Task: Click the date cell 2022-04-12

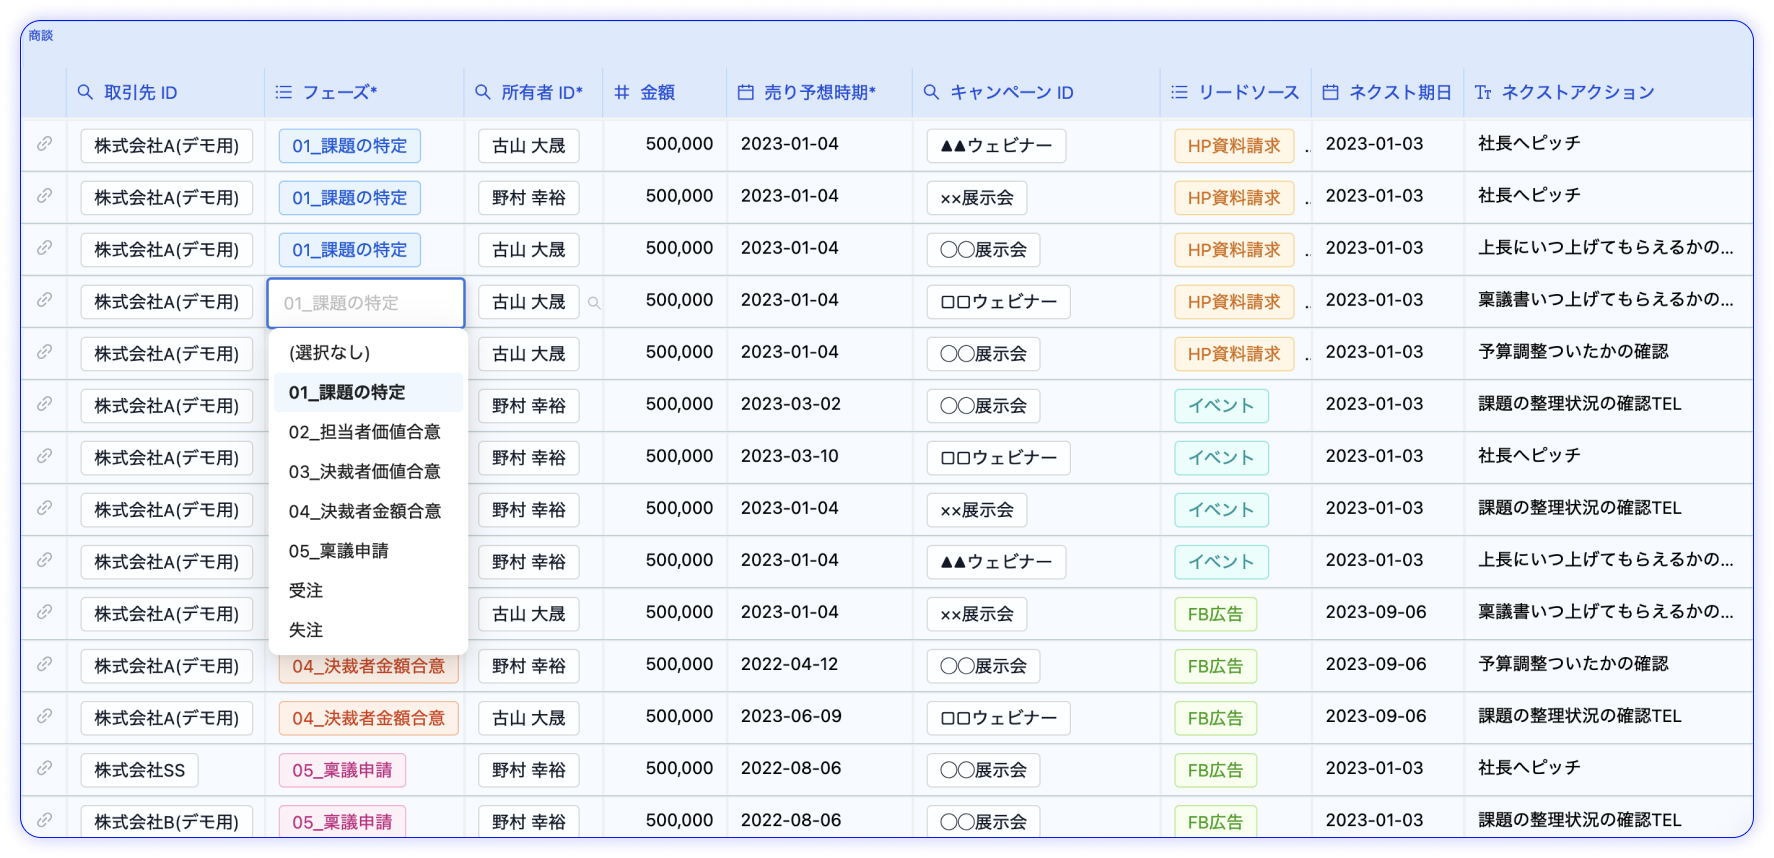Action: (790, 664)
